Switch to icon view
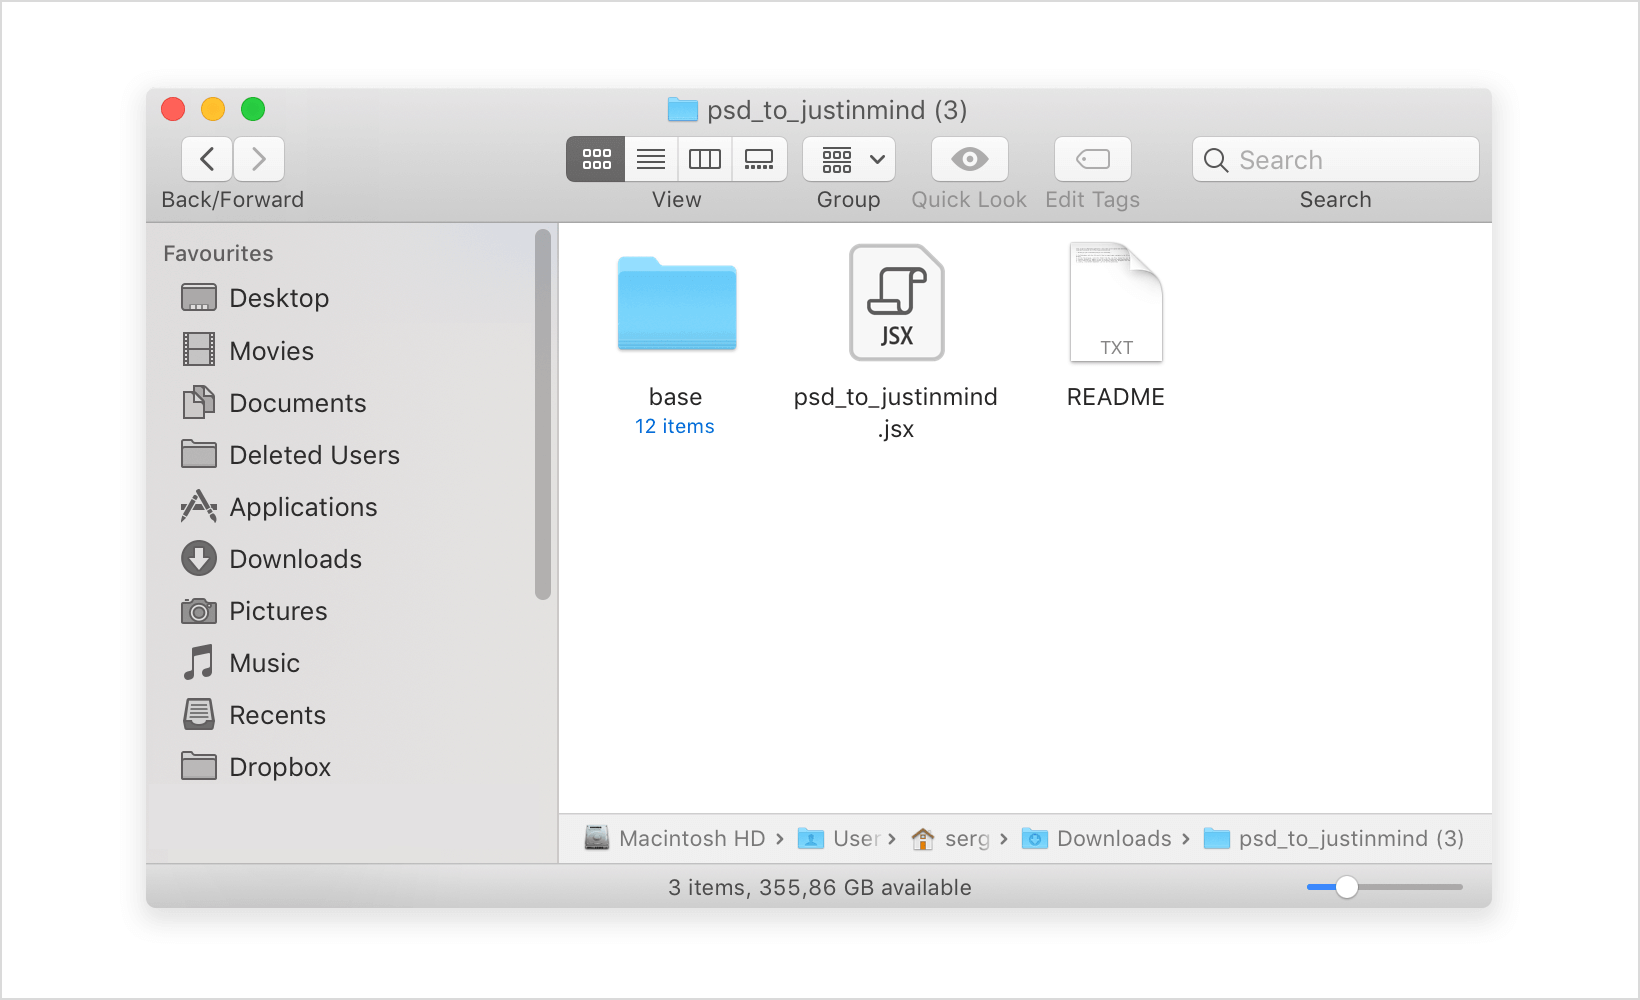 tap(596, 159)
